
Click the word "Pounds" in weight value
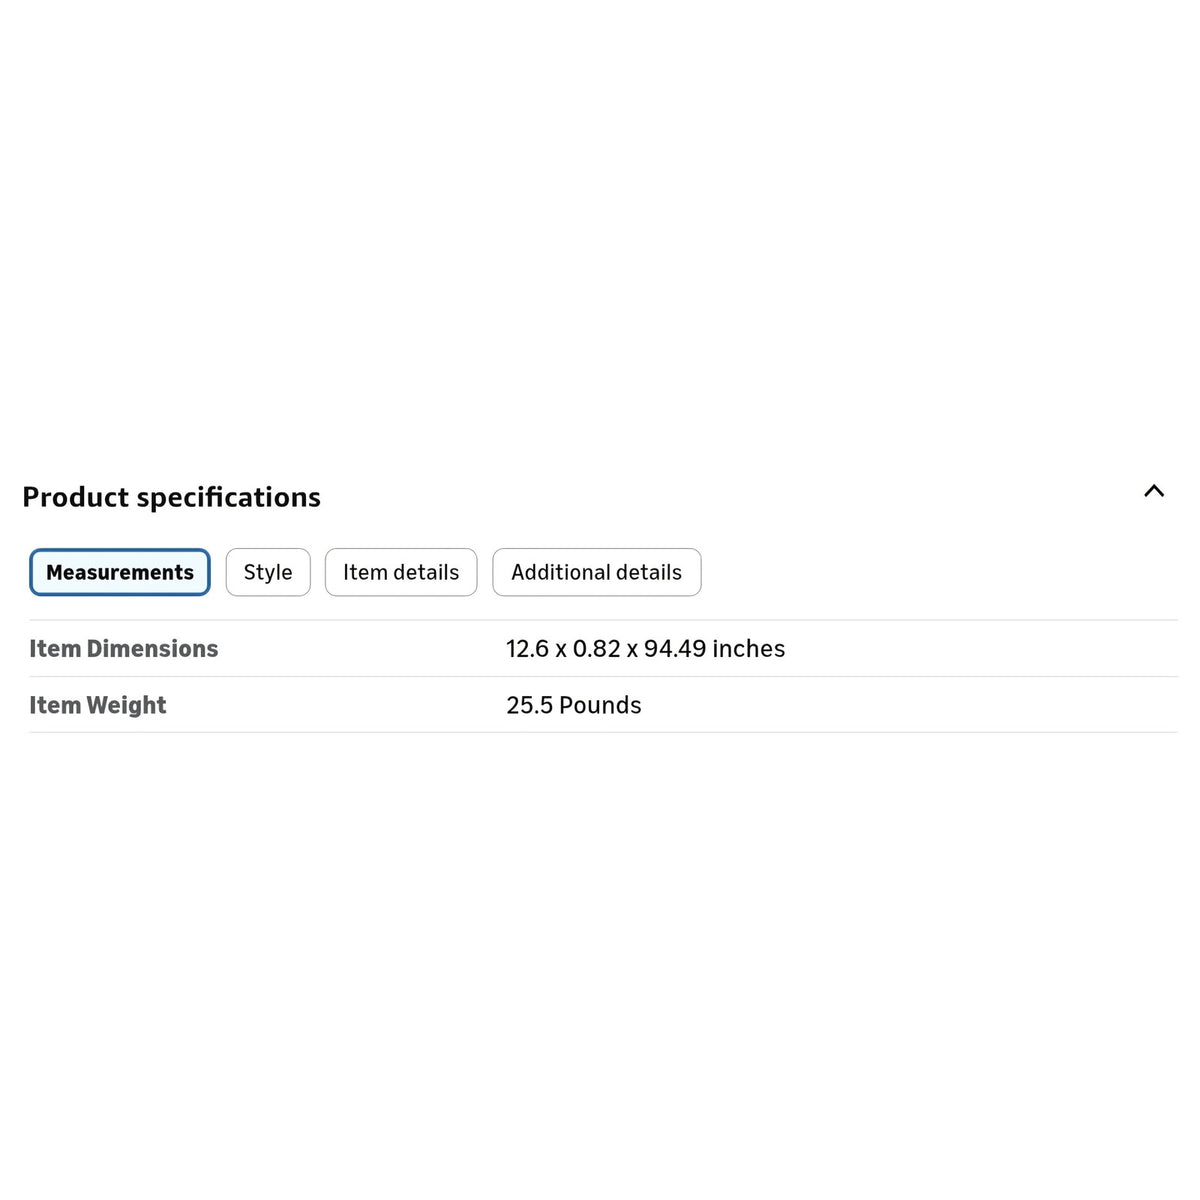(x=600, y=705)
